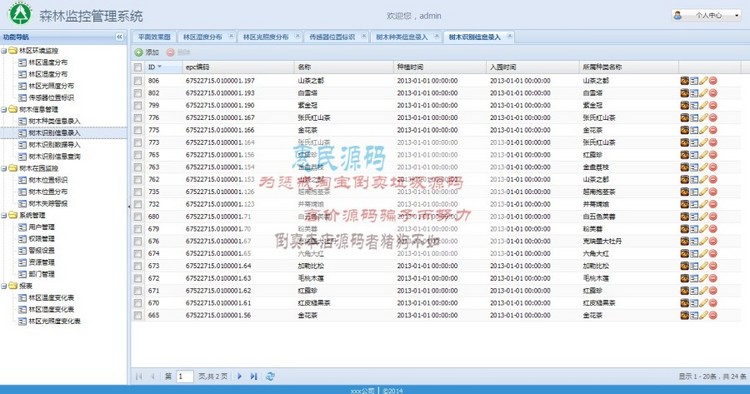Close the 树木识别信息录入 tab
The width and height of the screenshot is (750, 394).
tap(509, 36)
